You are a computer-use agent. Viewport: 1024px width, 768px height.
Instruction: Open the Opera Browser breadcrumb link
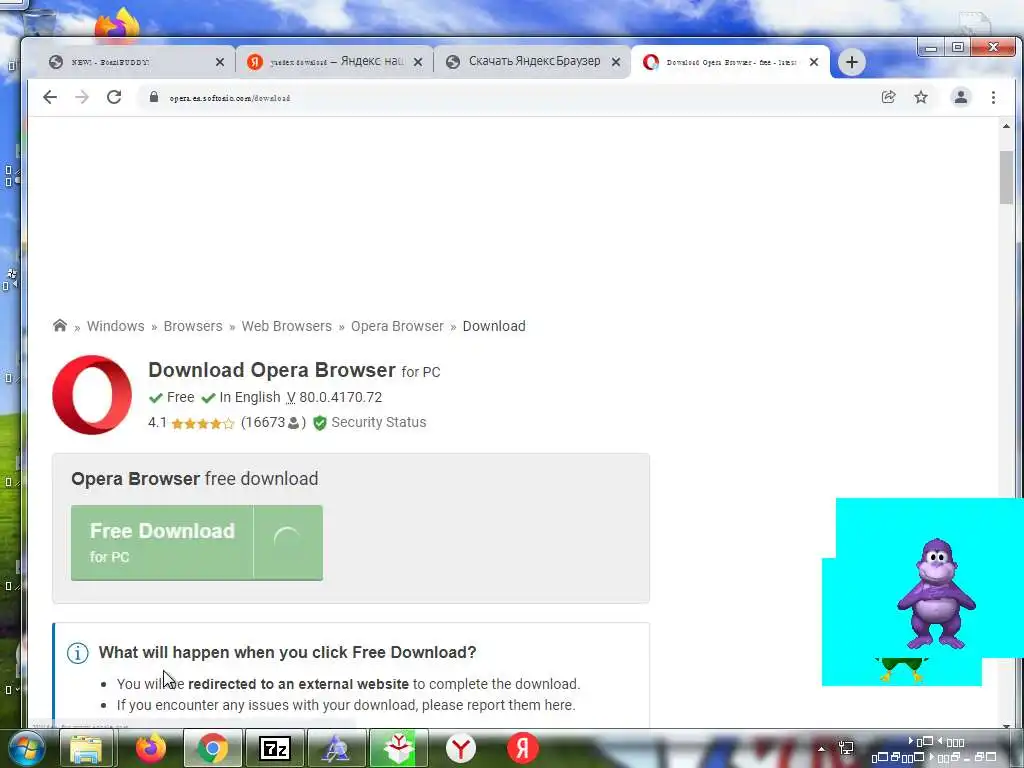click(x=397, y=326)
